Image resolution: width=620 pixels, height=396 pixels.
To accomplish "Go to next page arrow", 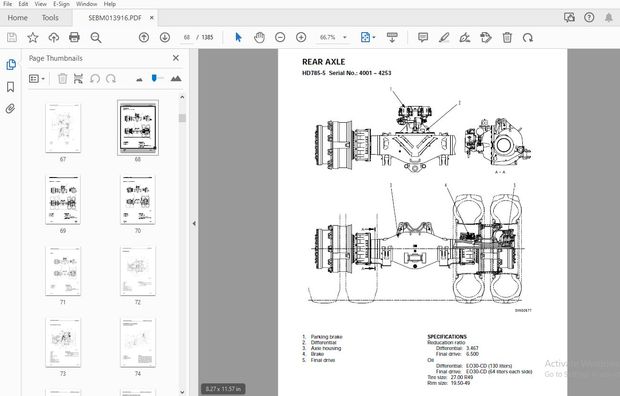I will 165,38.
